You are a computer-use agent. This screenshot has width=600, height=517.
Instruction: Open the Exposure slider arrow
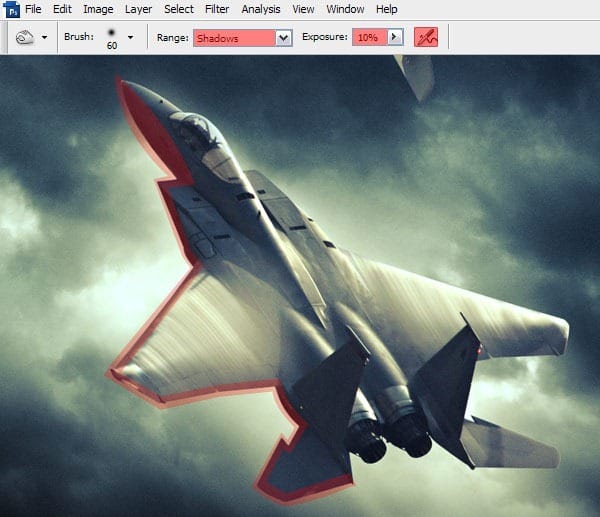pos(395,37)
